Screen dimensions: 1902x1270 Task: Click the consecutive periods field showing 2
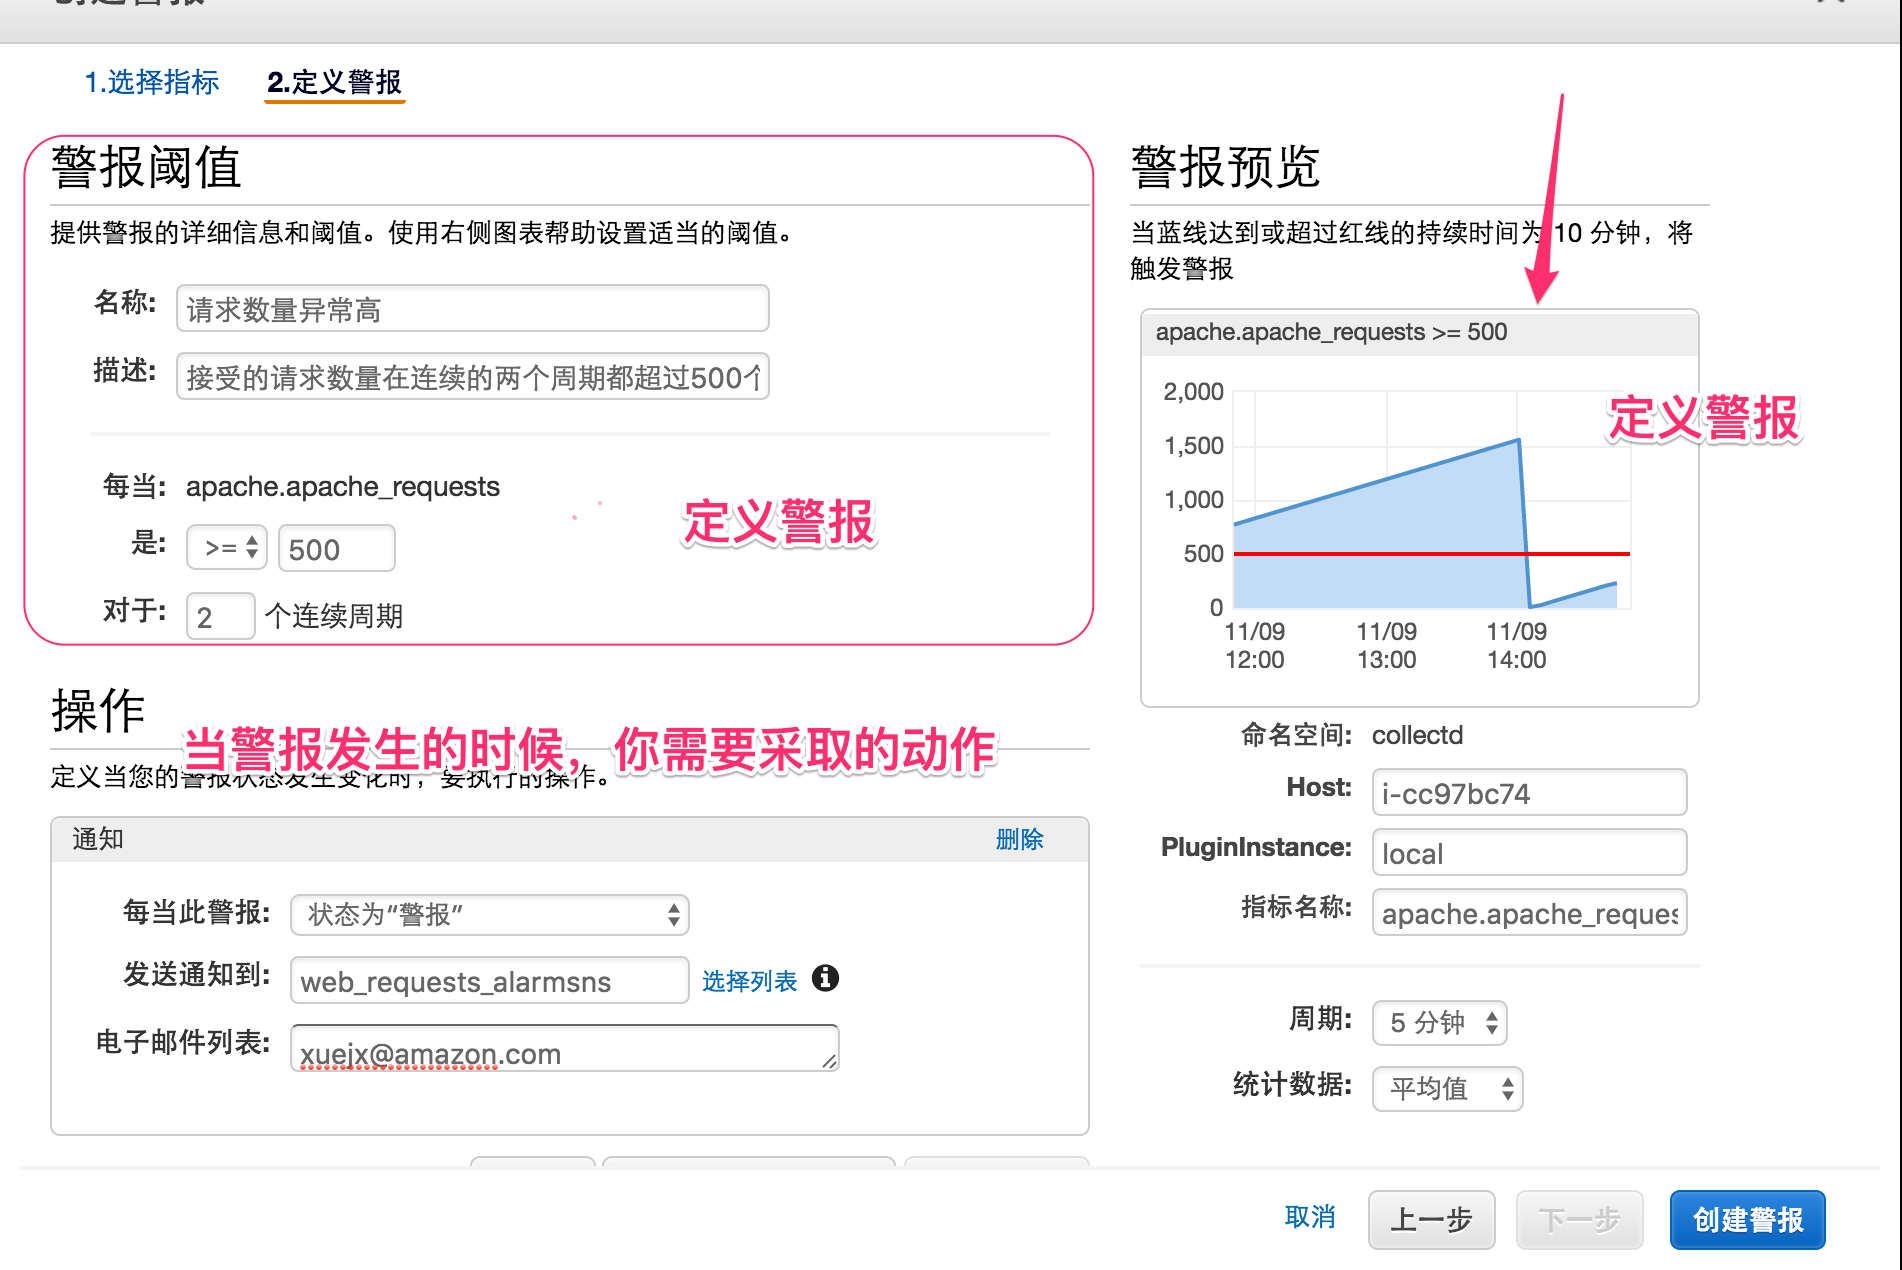pos(220,616)
